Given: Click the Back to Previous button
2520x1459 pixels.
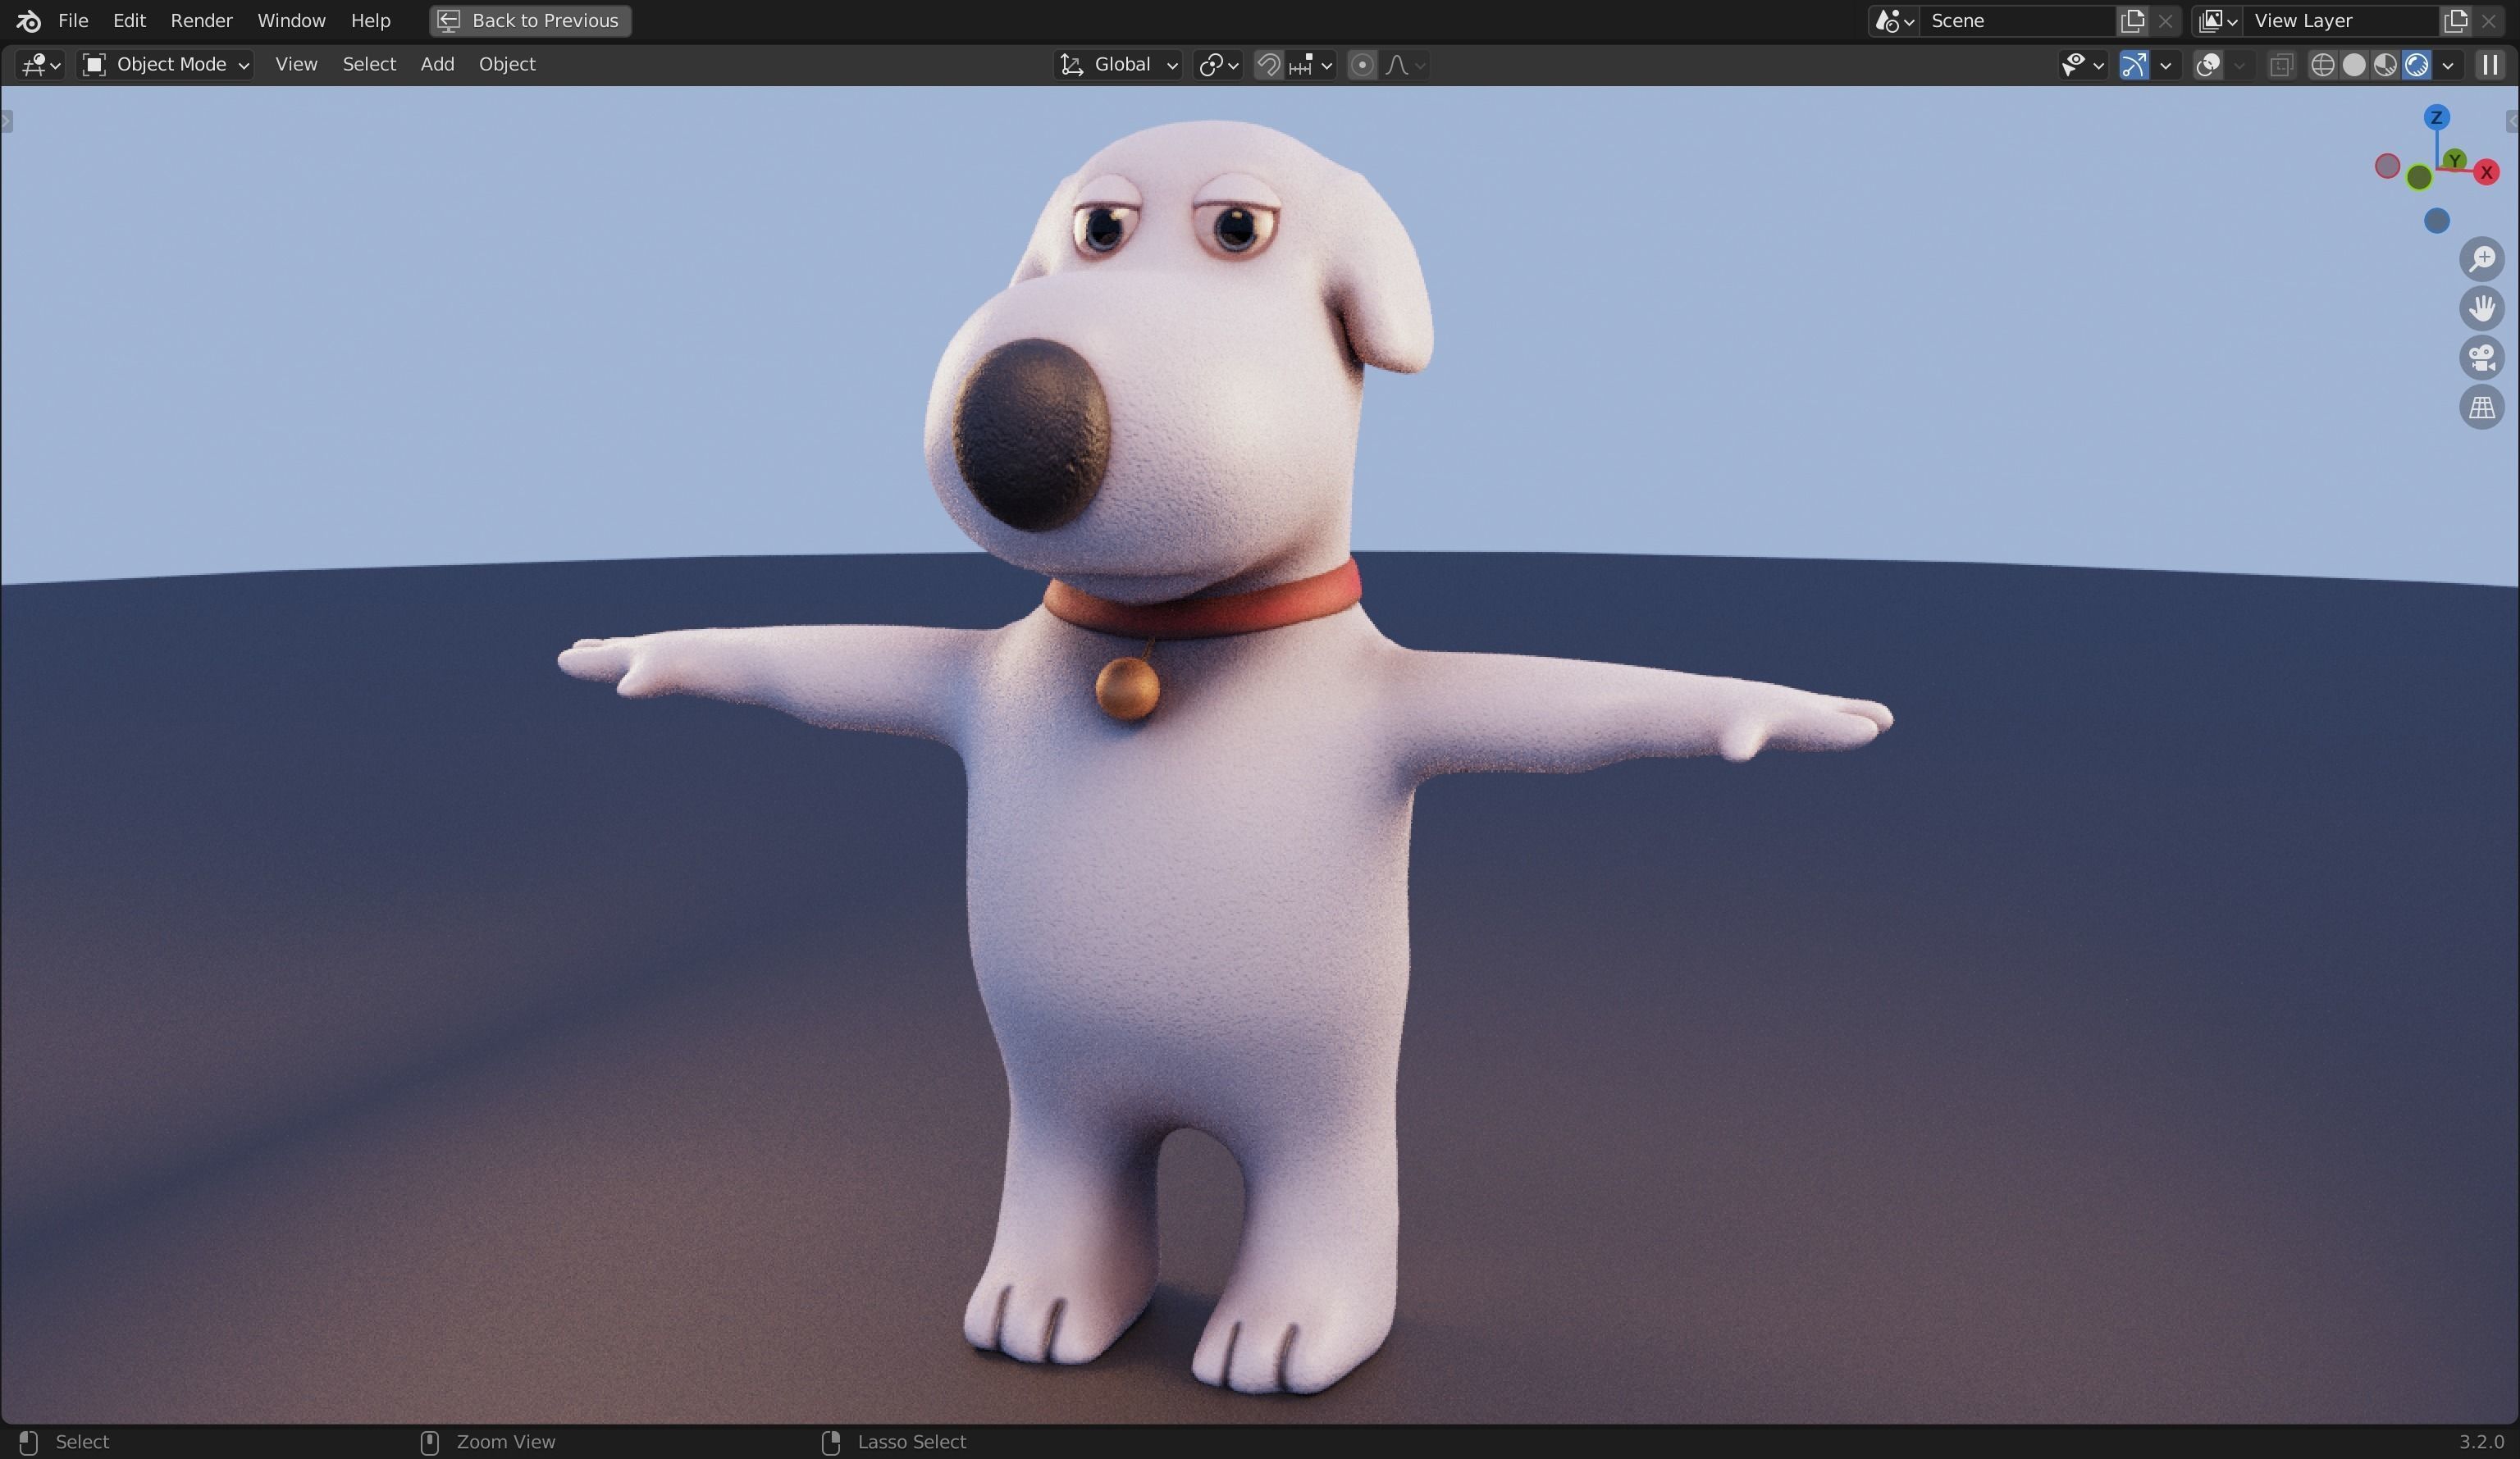Looking at the screenshot, I should click(530, 20).
